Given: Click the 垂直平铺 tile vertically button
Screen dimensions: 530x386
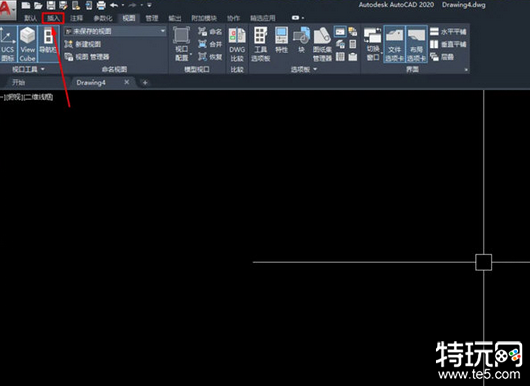Looking at the screenshot, I should click(x=448, y=44).
